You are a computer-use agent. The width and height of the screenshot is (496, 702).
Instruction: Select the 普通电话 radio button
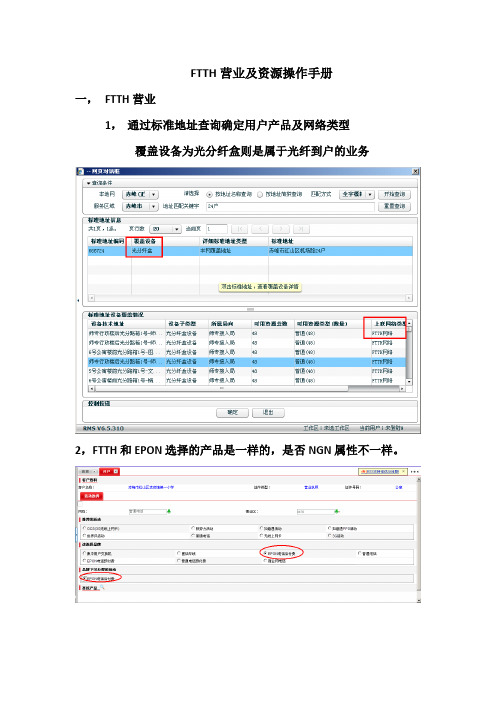pos(359,554)
